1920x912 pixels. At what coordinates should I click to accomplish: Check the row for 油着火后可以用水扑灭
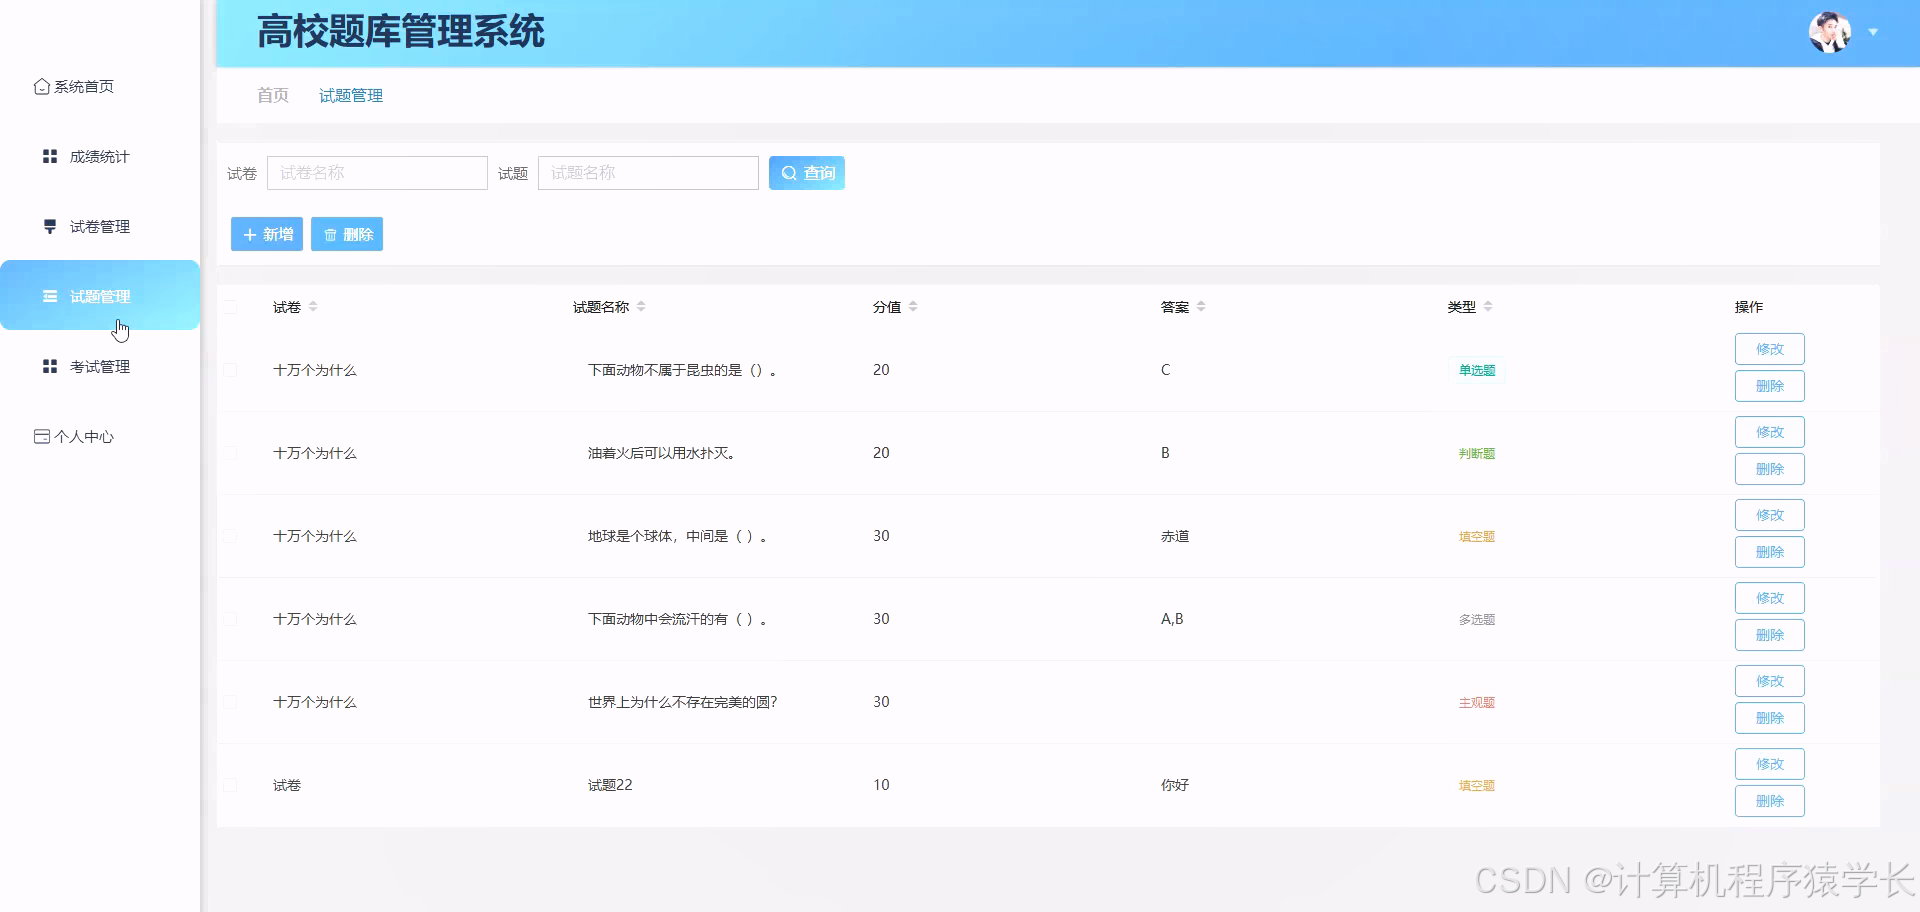coord(230,453)
